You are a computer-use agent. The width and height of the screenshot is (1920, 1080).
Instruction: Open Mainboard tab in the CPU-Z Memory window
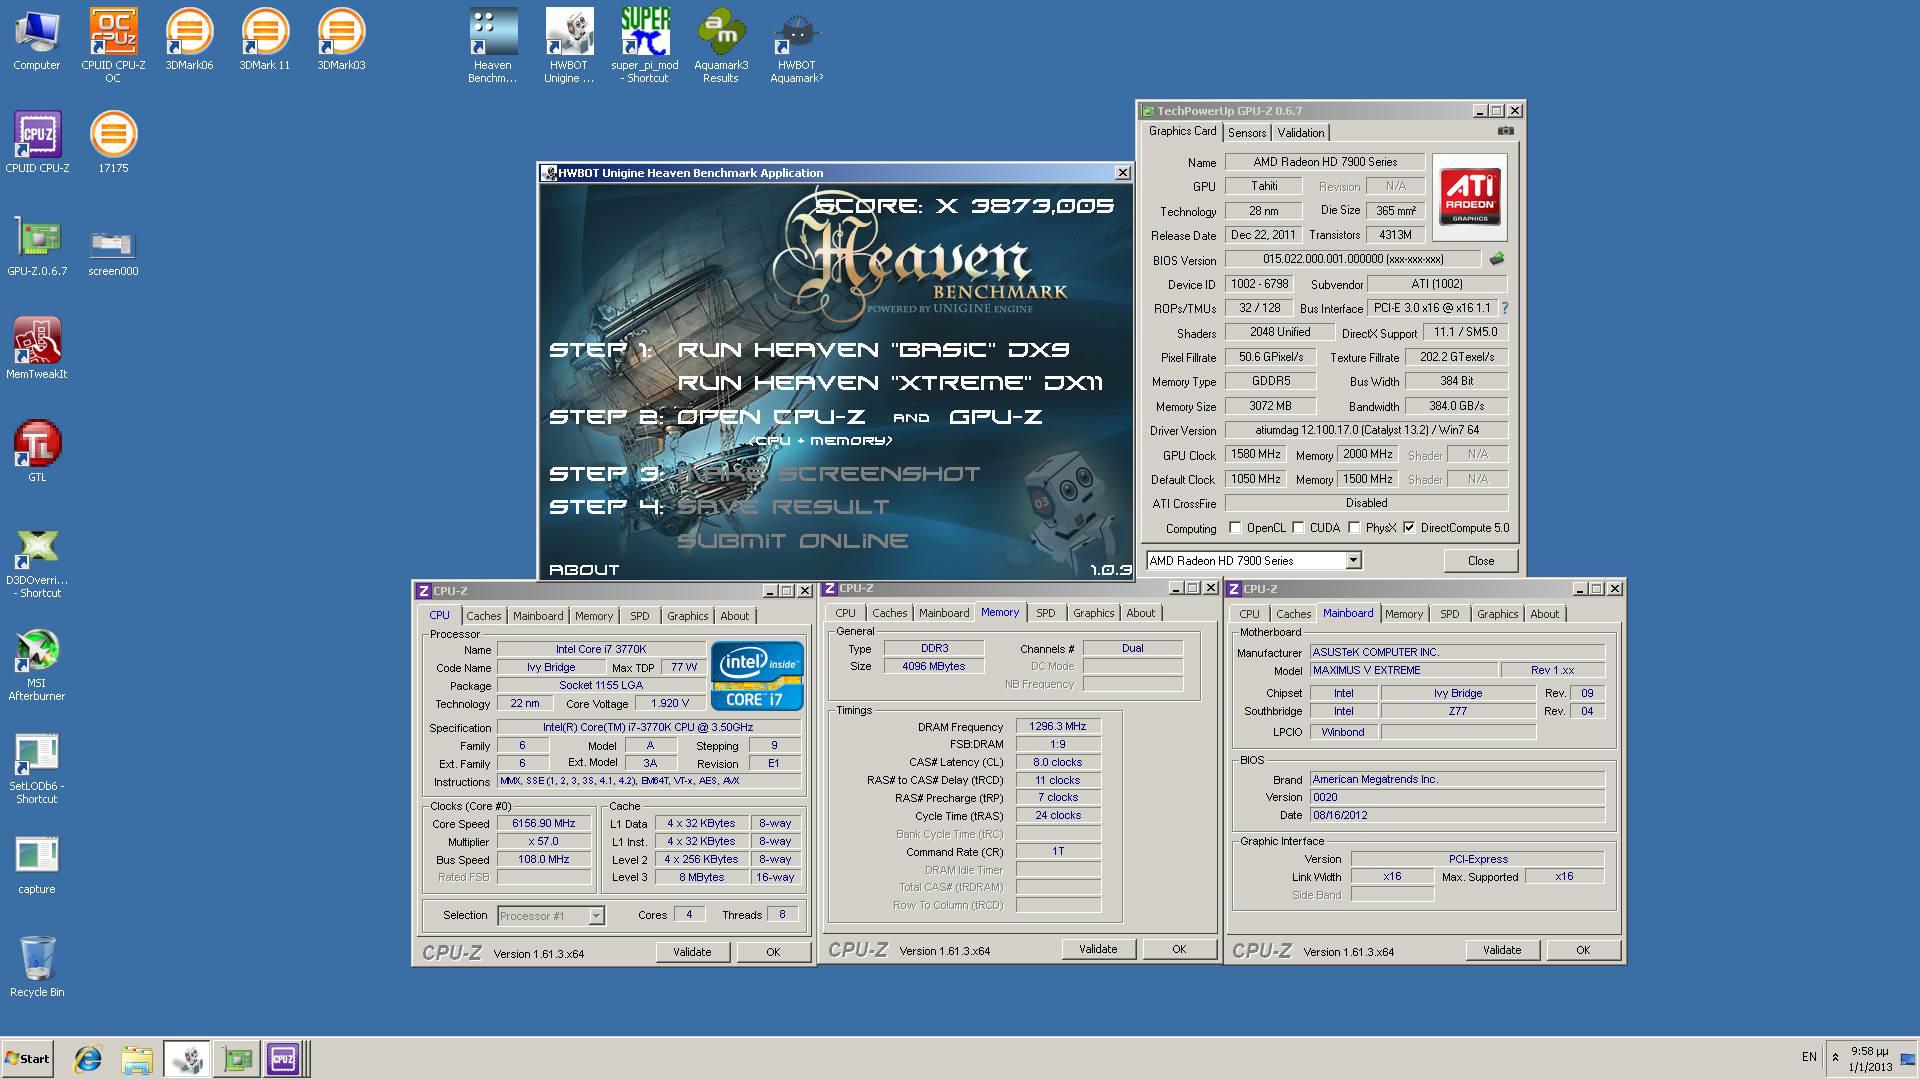point(944,613)
